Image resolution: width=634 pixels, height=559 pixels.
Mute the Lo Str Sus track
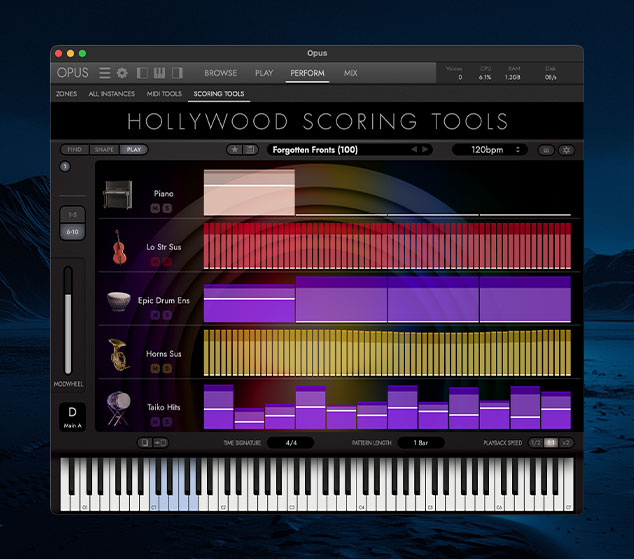click(x=155, y=262)
